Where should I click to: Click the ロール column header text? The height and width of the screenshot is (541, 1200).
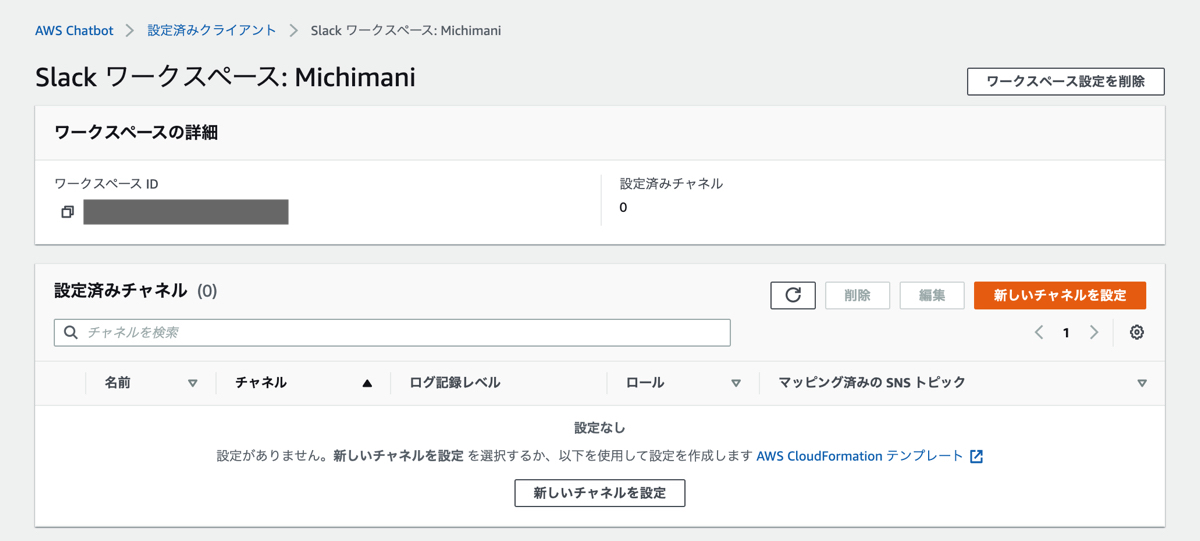[x=645, y=383]
